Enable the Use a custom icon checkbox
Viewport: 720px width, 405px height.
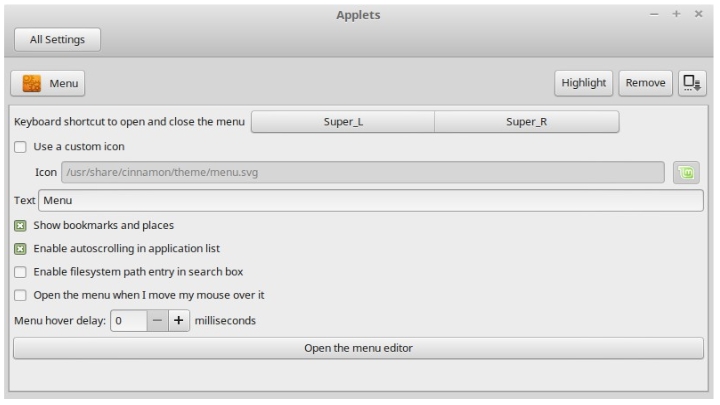click(x=20, y=147)
